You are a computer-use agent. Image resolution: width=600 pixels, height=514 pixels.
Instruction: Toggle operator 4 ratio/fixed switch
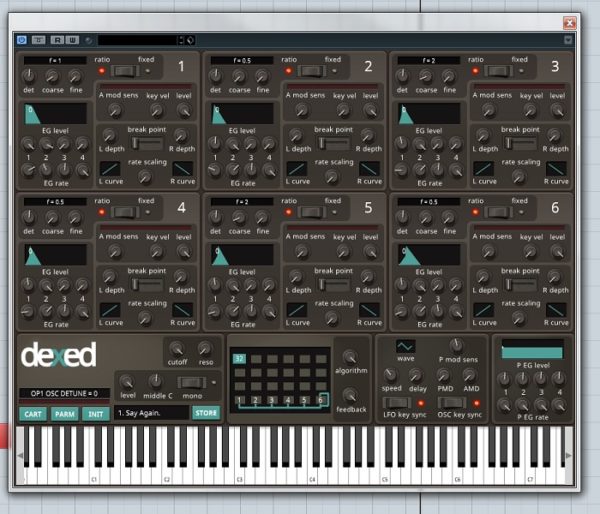click(125, 212)
